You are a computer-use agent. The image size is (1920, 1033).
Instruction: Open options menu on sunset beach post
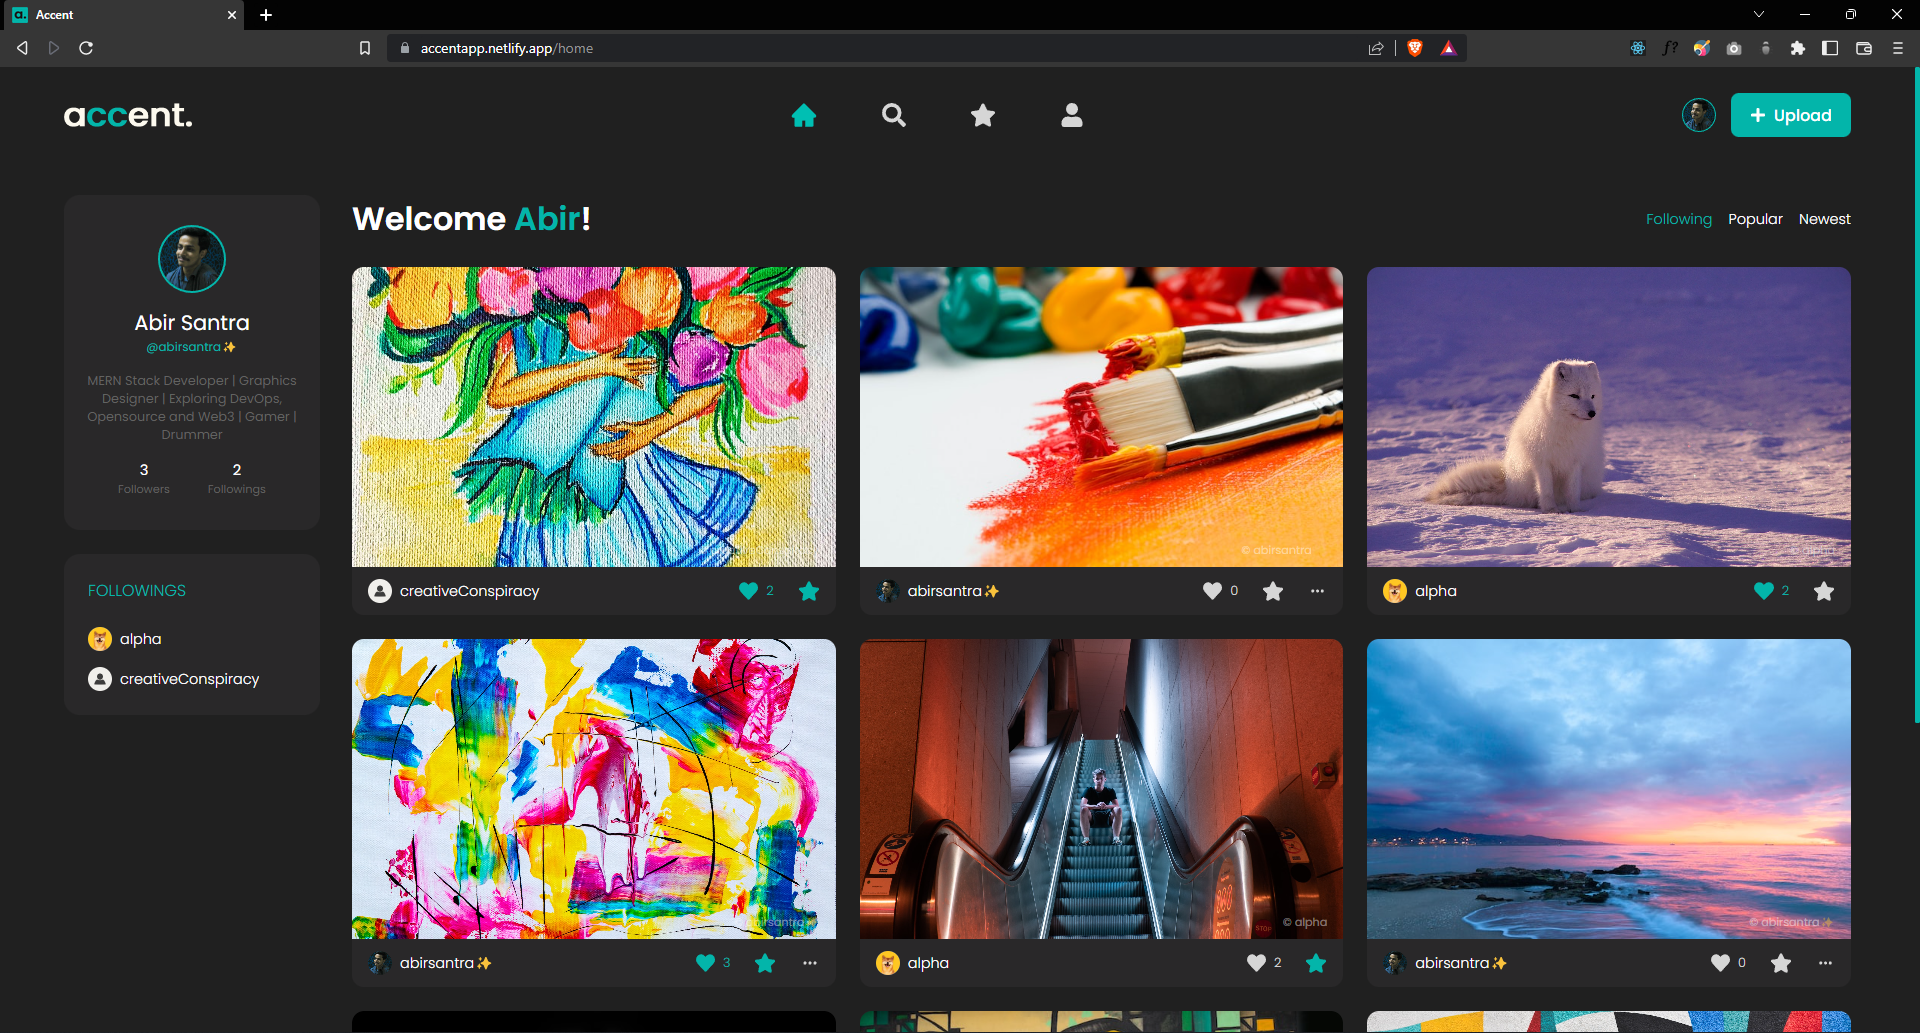[x=1826, y=963]
